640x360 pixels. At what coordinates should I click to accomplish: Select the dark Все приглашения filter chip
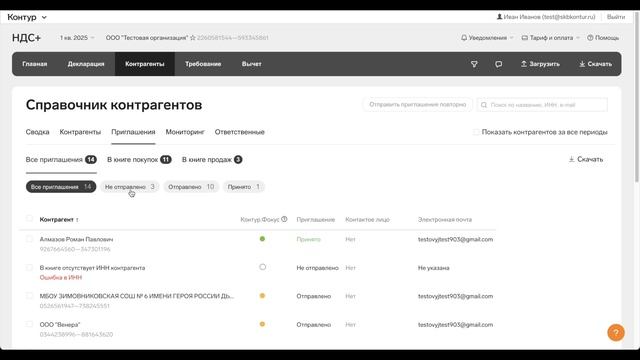61,187
